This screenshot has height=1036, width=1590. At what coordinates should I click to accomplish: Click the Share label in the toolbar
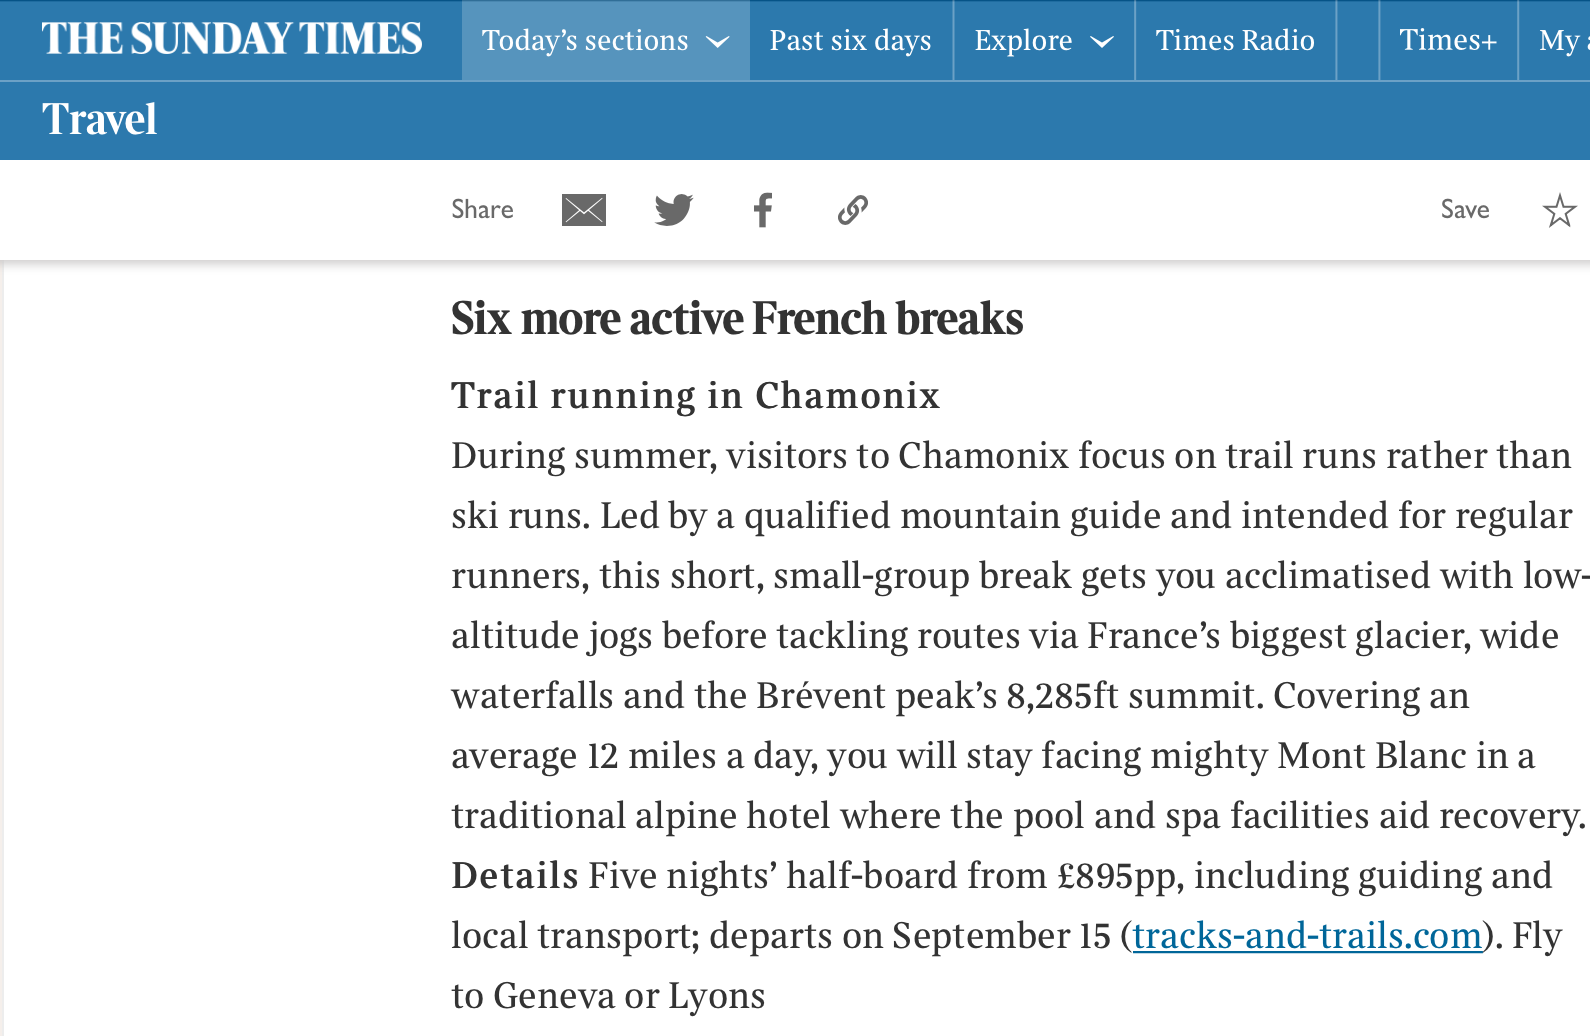(482, 210)
